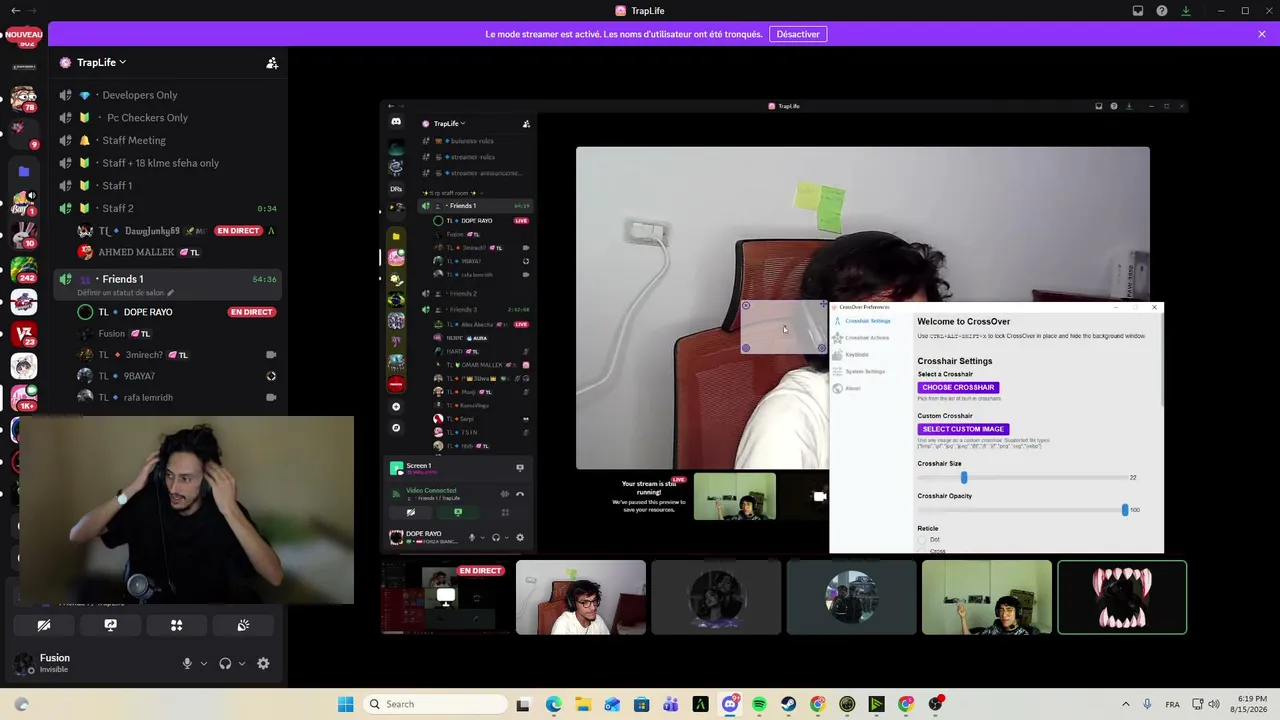The height and width of the screenshot is (720, 1280).
Task: Join Staff + 18 klme sfeha only channel
Action: 168,163
